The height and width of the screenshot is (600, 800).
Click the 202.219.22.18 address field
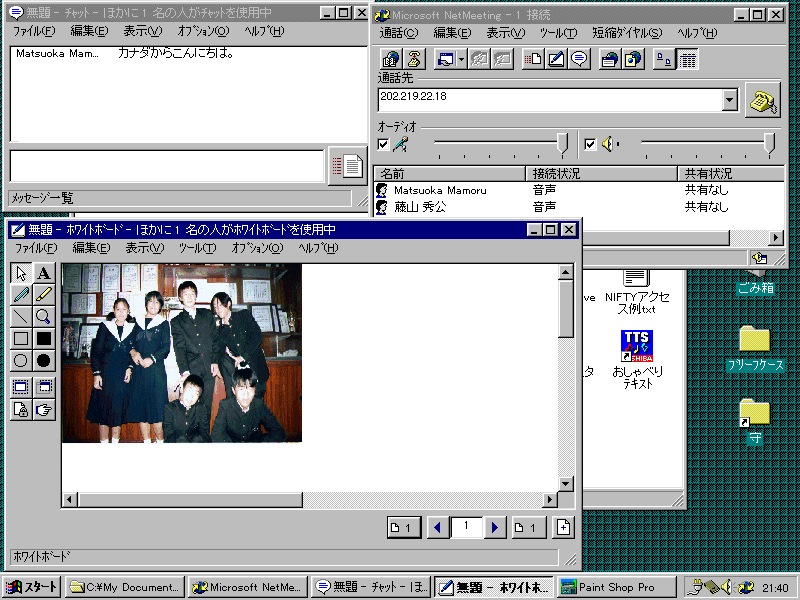550,100
